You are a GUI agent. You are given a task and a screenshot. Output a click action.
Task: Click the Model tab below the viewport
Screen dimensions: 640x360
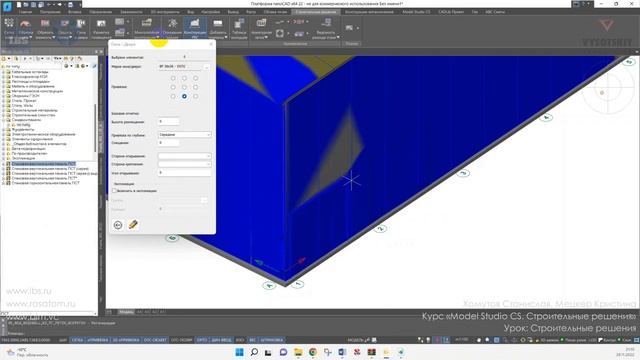[126, 312]
